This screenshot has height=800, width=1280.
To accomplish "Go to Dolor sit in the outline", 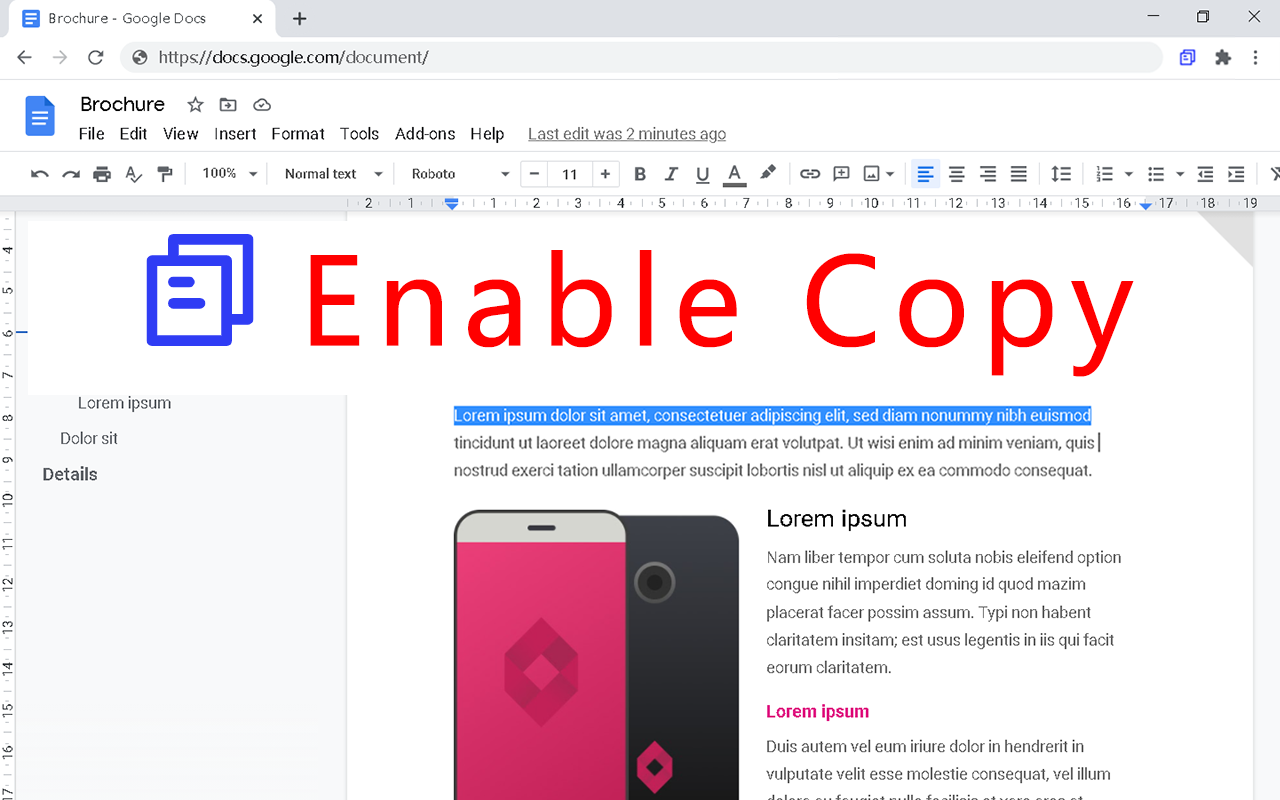I will [89, 438].
